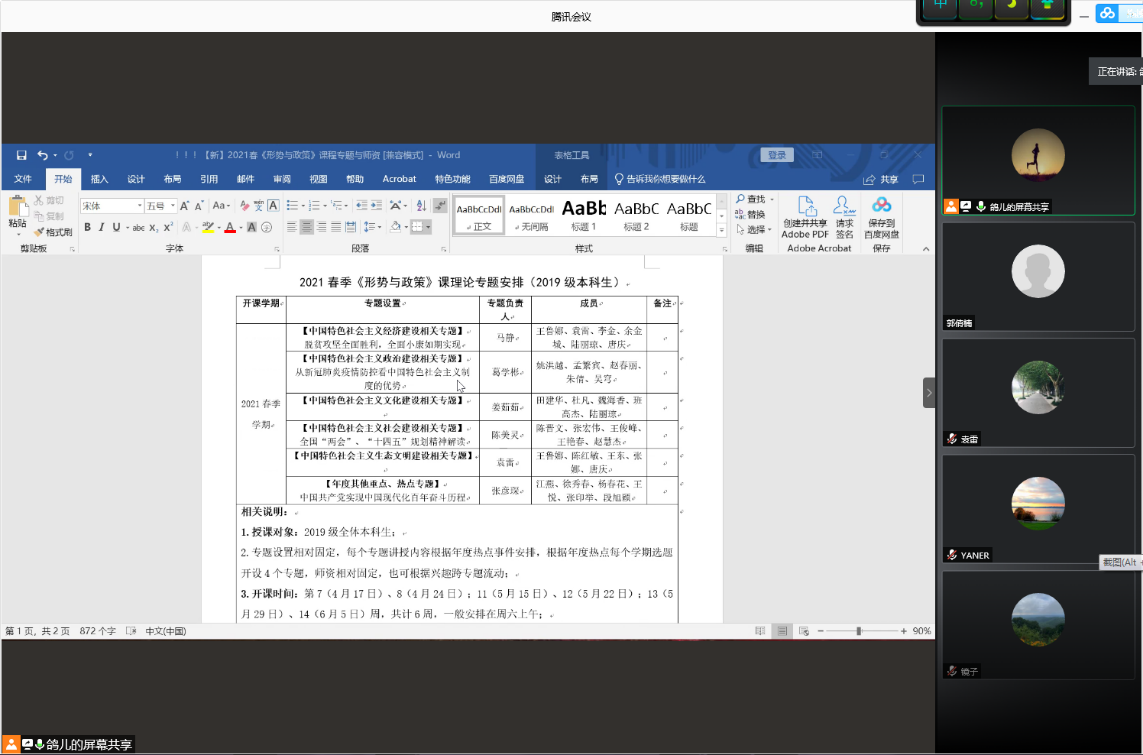This screenshot has width=1143, height=755.
Task: Expand the Find (查找) dropdown arrow
Action: pos(773,200)
